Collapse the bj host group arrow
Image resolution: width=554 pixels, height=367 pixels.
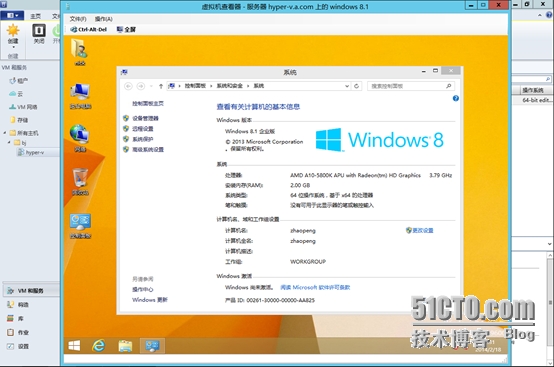(9, 143)
